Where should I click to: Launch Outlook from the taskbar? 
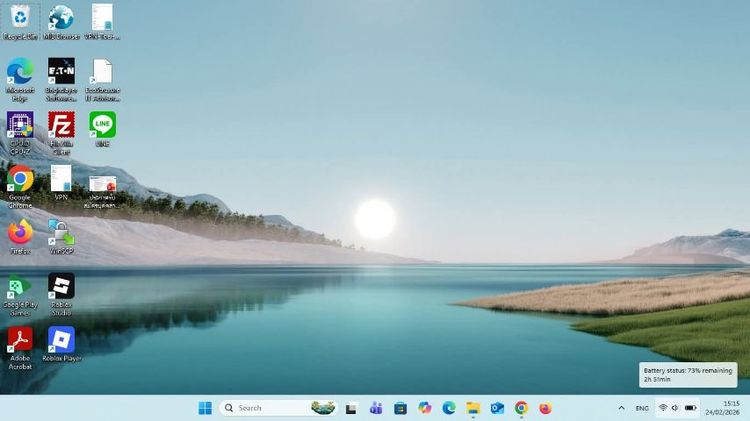tap(497, 408)
